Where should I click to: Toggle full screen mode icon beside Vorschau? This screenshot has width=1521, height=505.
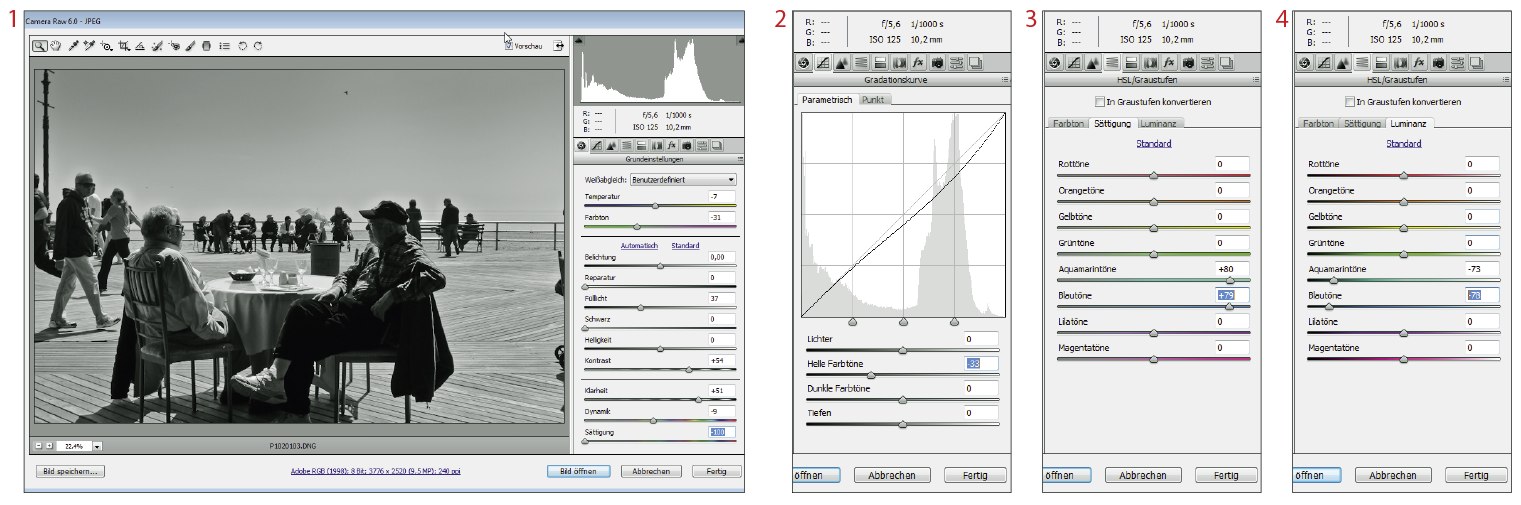[558, 45]
